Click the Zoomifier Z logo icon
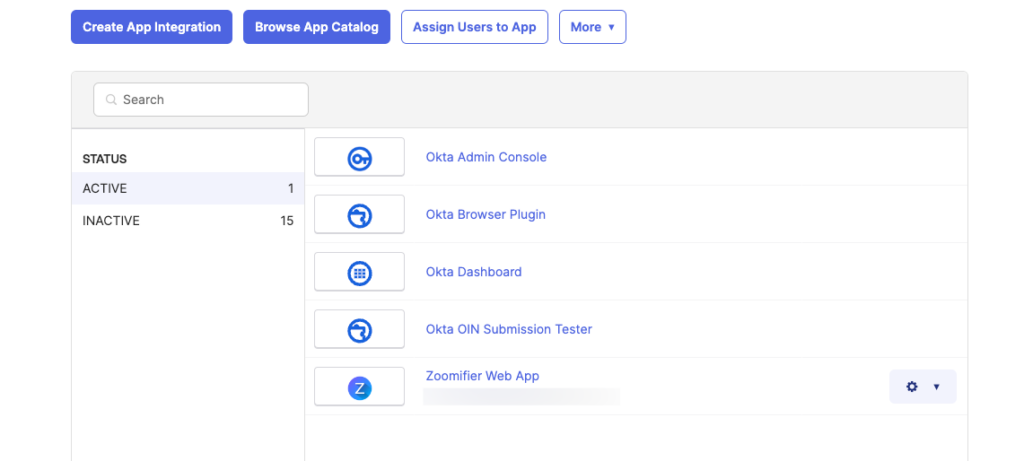 [x=359, y=389]
